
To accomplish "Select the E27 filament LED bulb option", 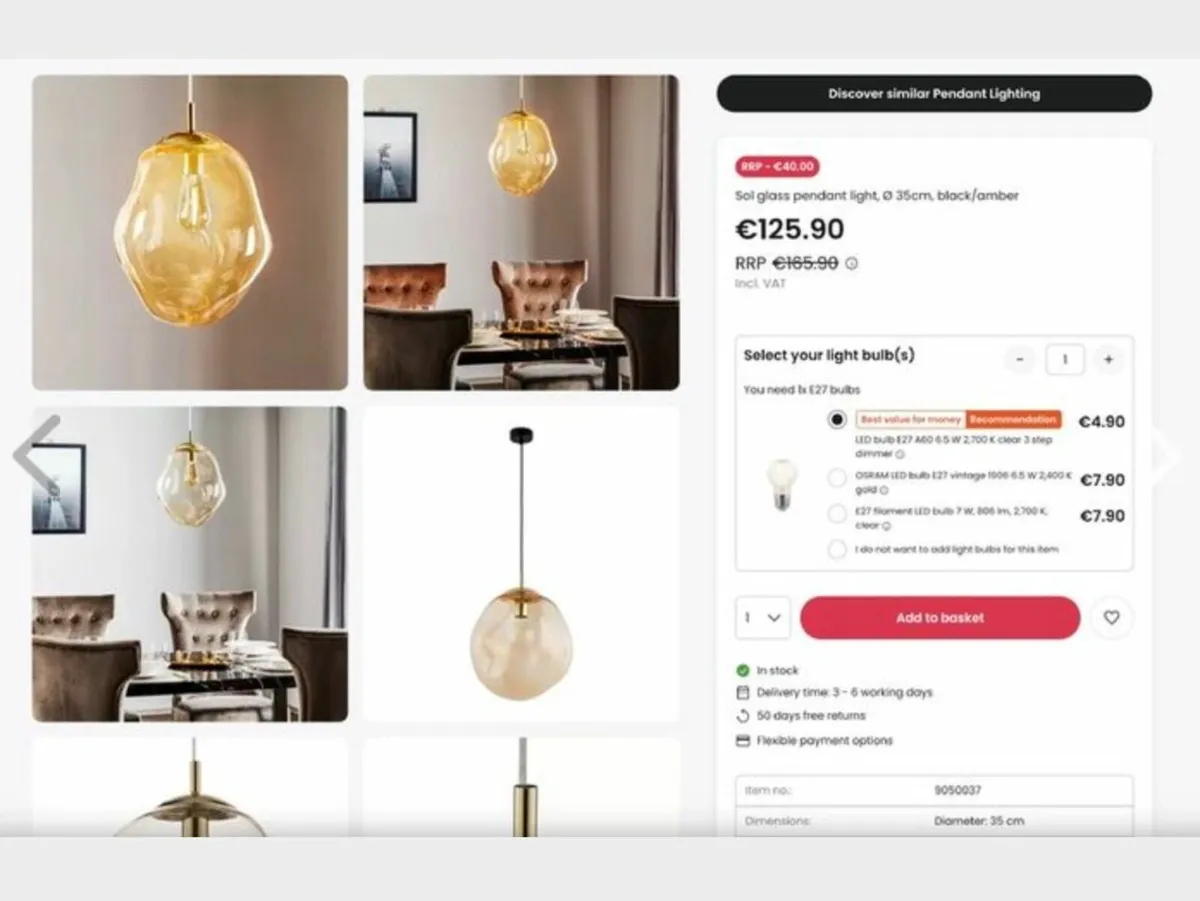I will 837,514.
